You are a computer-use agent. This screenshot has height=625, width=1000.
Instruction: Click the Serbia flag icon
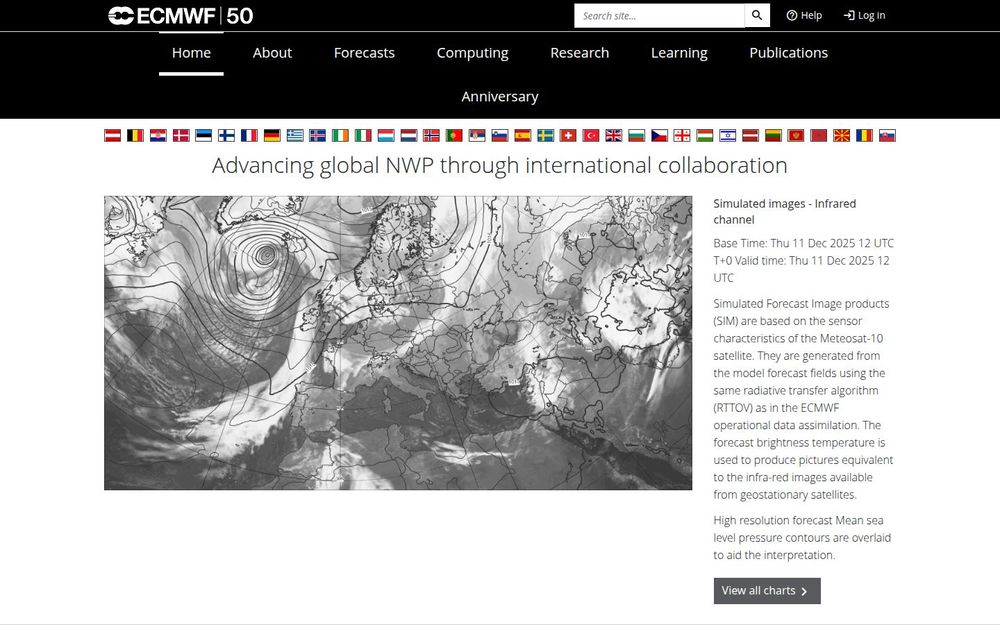tap(477, 135)
